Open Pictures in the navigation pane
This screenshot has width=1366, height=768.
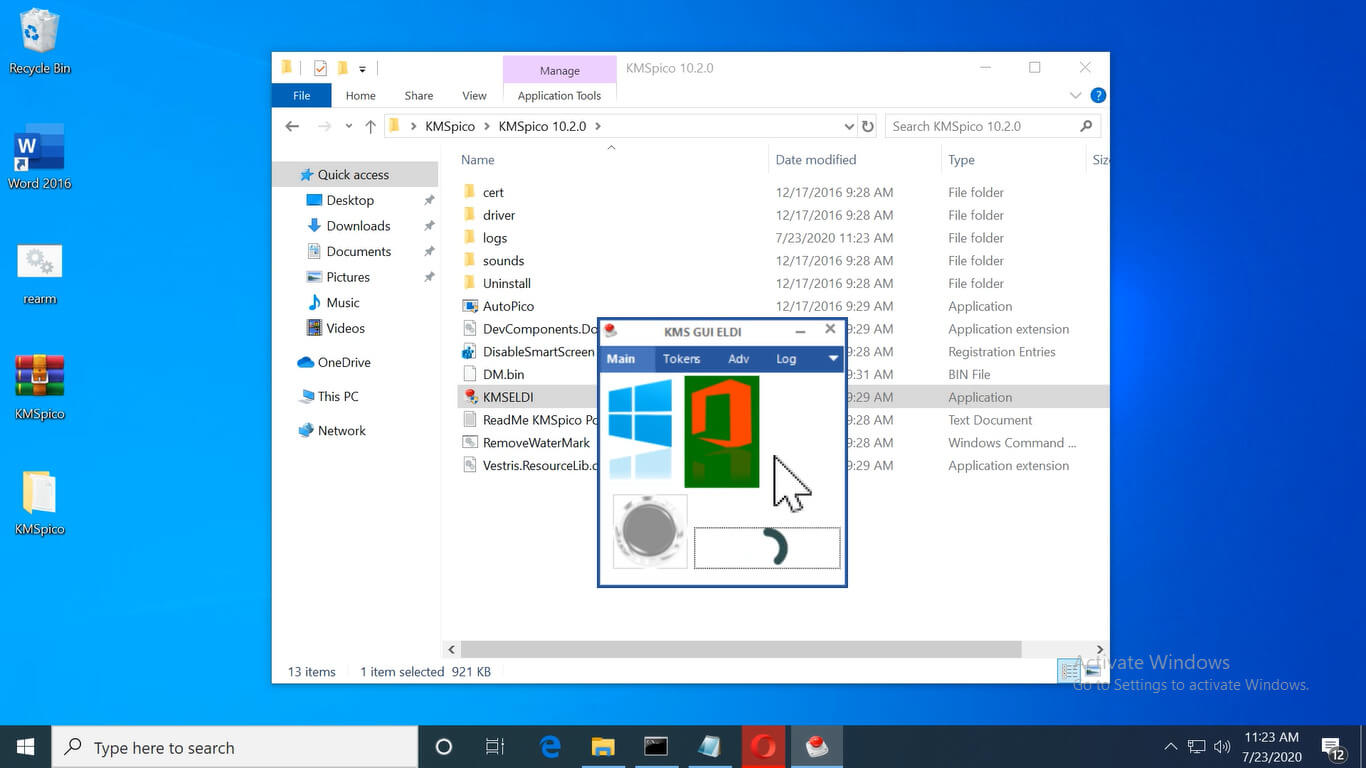pos(348,277)
